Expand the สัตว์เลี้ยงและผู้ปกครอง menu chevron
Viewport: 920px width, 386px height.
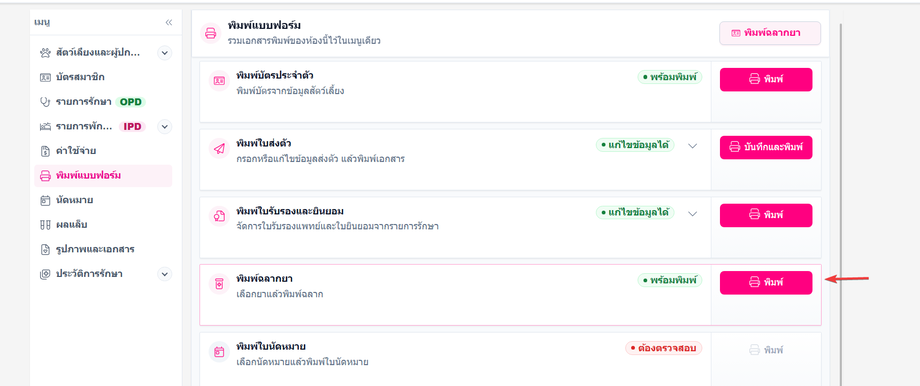tap(165, 53)
